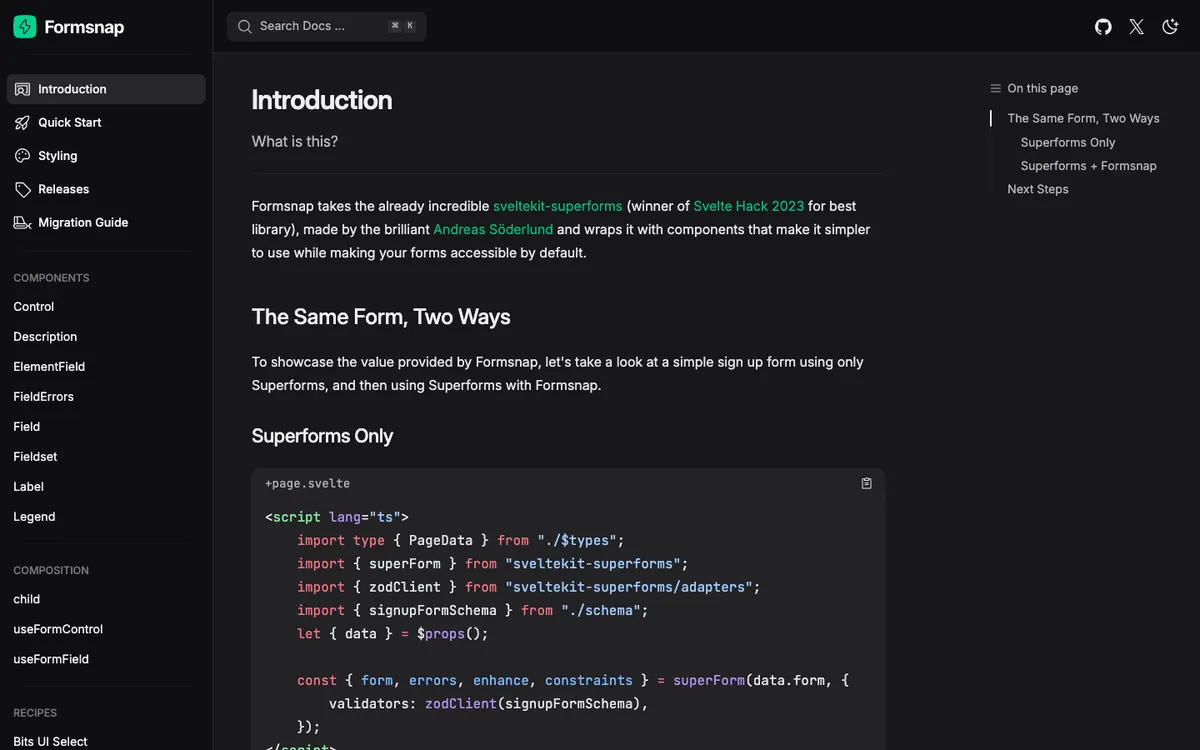Focus the Search Docs field
The width and height of the screenshot is (1200, 750).
pyautogui.click(x=326, y=27)
